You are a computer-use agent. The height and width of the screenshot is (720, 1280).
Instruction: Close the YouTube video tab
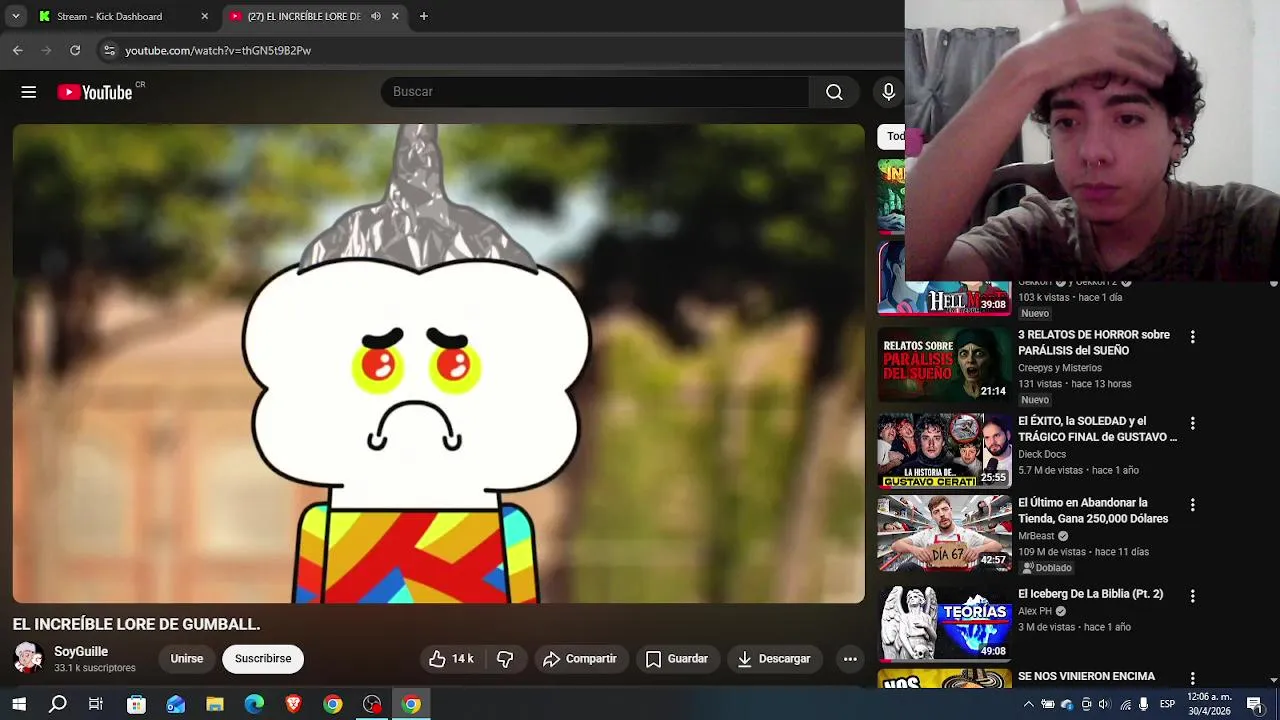tap(395, 16)
